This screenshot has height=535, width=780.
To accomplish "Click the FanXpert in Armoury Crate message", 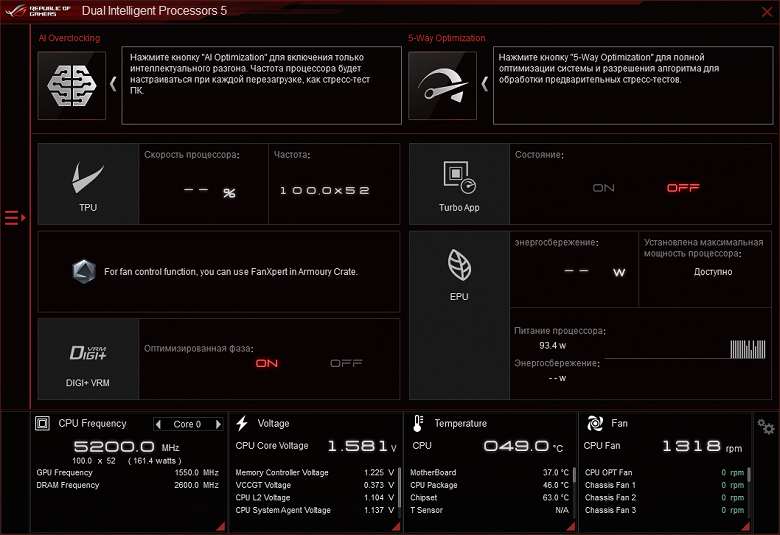I will [231, 272].
